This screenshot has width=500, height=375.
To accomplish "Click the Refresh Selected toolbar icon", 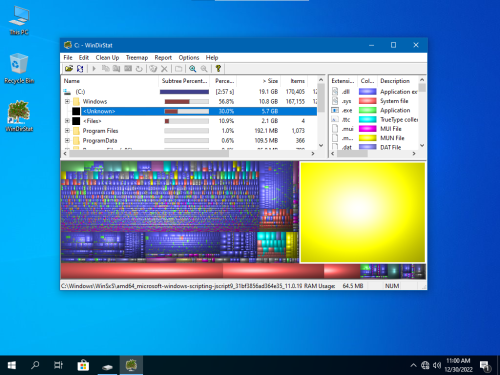I will coord(139,69).
